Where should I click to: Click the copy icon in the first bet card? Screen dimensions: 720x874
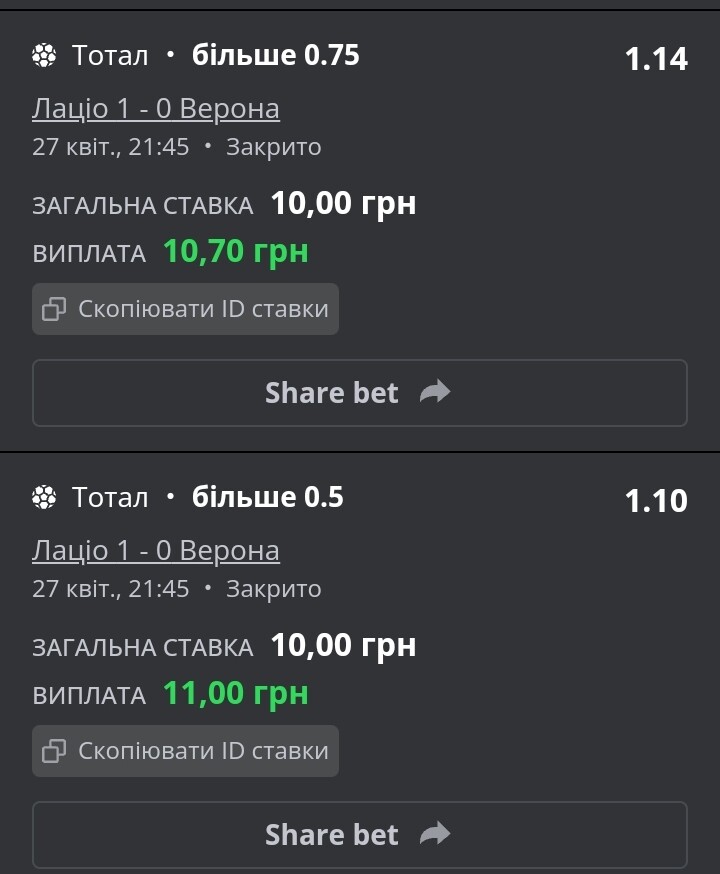click(54, 309)
